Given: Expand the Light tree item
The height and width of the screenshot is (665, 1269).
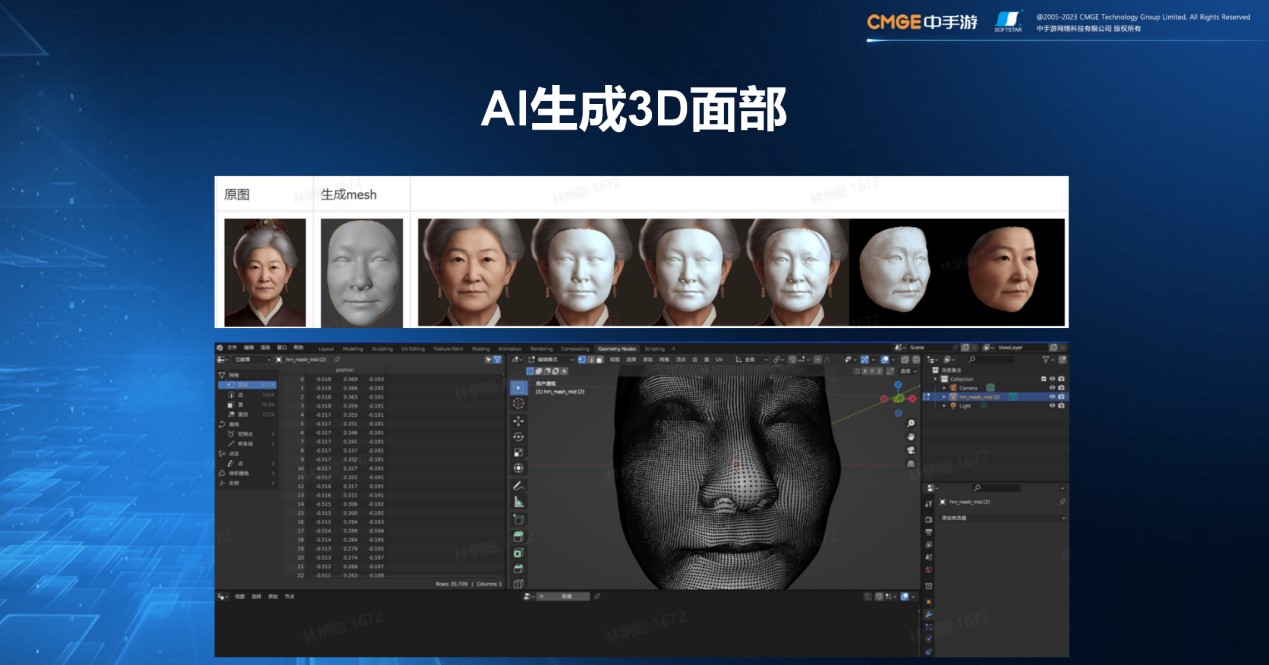Looking at the screenshot, I should click(x=944, y=406).
